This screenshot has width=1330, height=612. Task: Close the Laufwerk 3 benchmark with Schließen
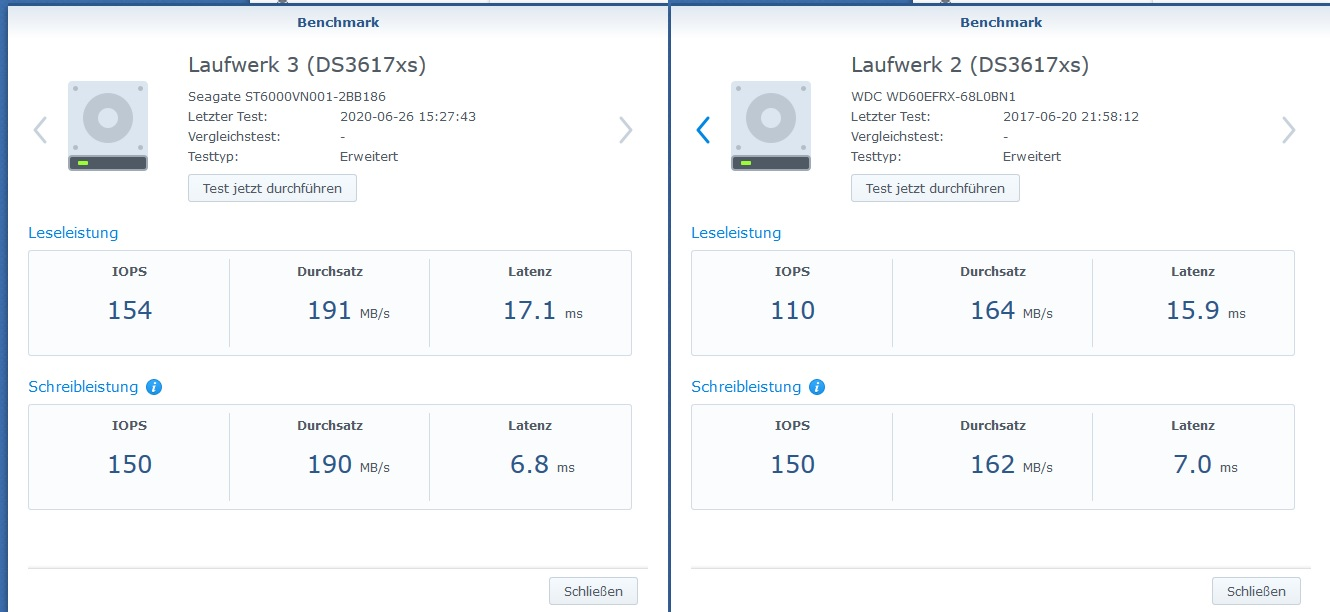[x=593, y=591]
